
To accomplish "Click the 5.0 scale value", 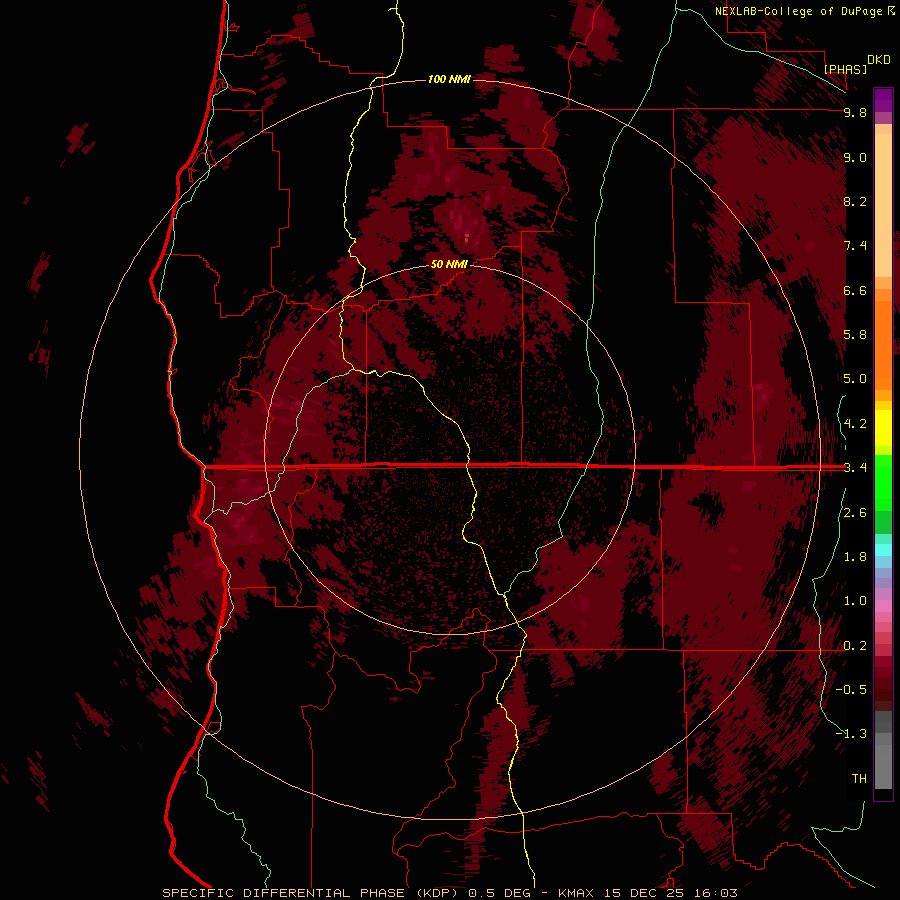I will tap(855, 379).
